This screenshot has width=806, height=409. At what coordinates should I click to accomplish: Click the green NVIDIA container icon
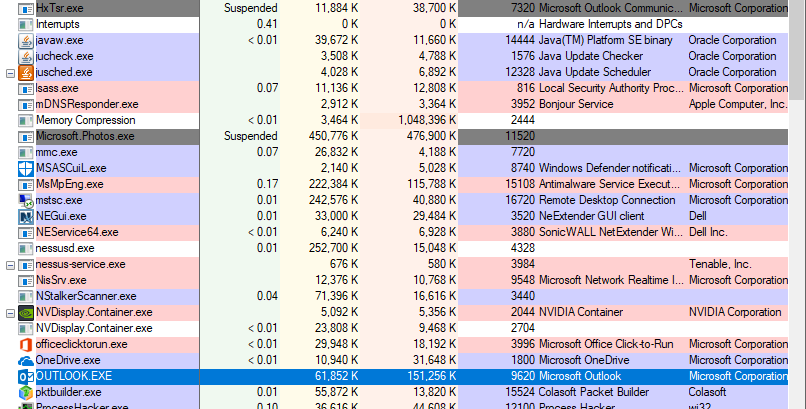26,312
